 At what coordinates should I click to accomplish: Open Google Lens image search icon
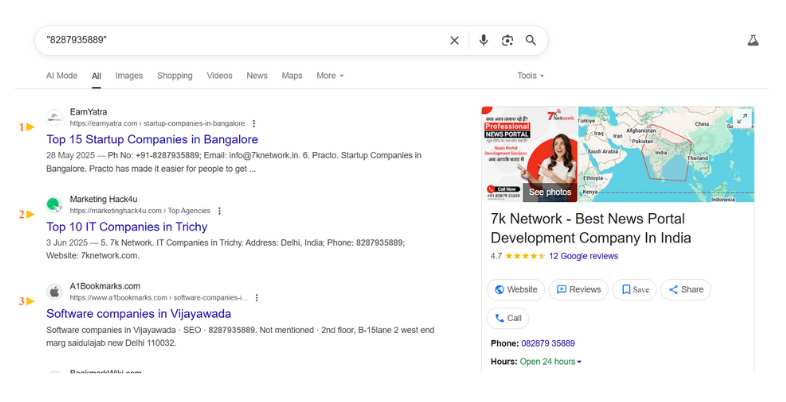(x=507, y=41)
